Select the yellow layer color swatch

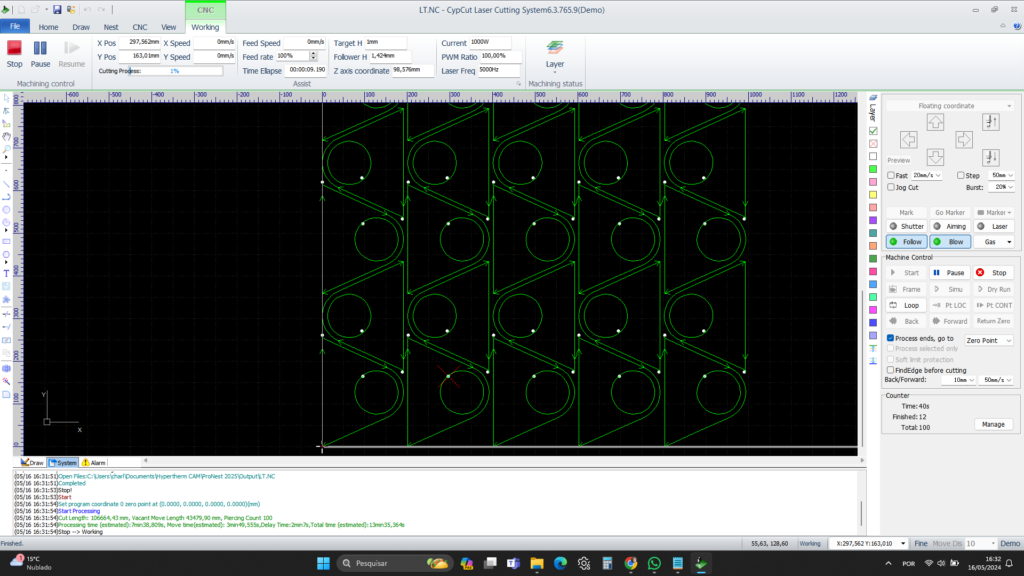click(873, 193)
